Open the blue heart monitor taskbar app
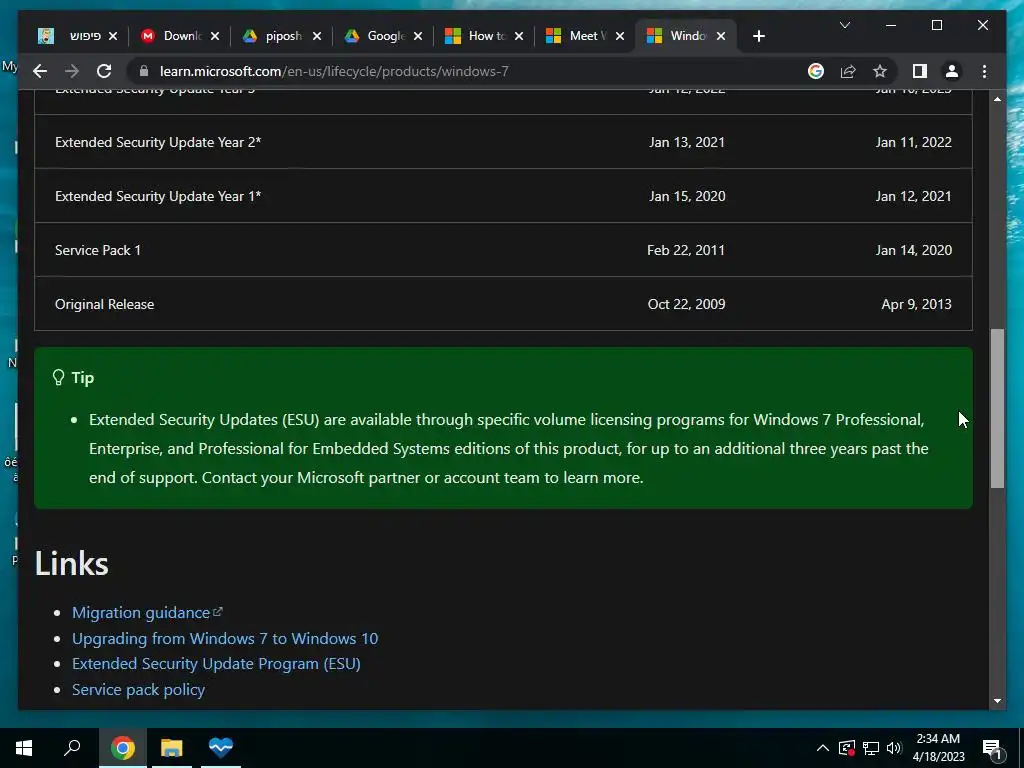 coord(221,748)
